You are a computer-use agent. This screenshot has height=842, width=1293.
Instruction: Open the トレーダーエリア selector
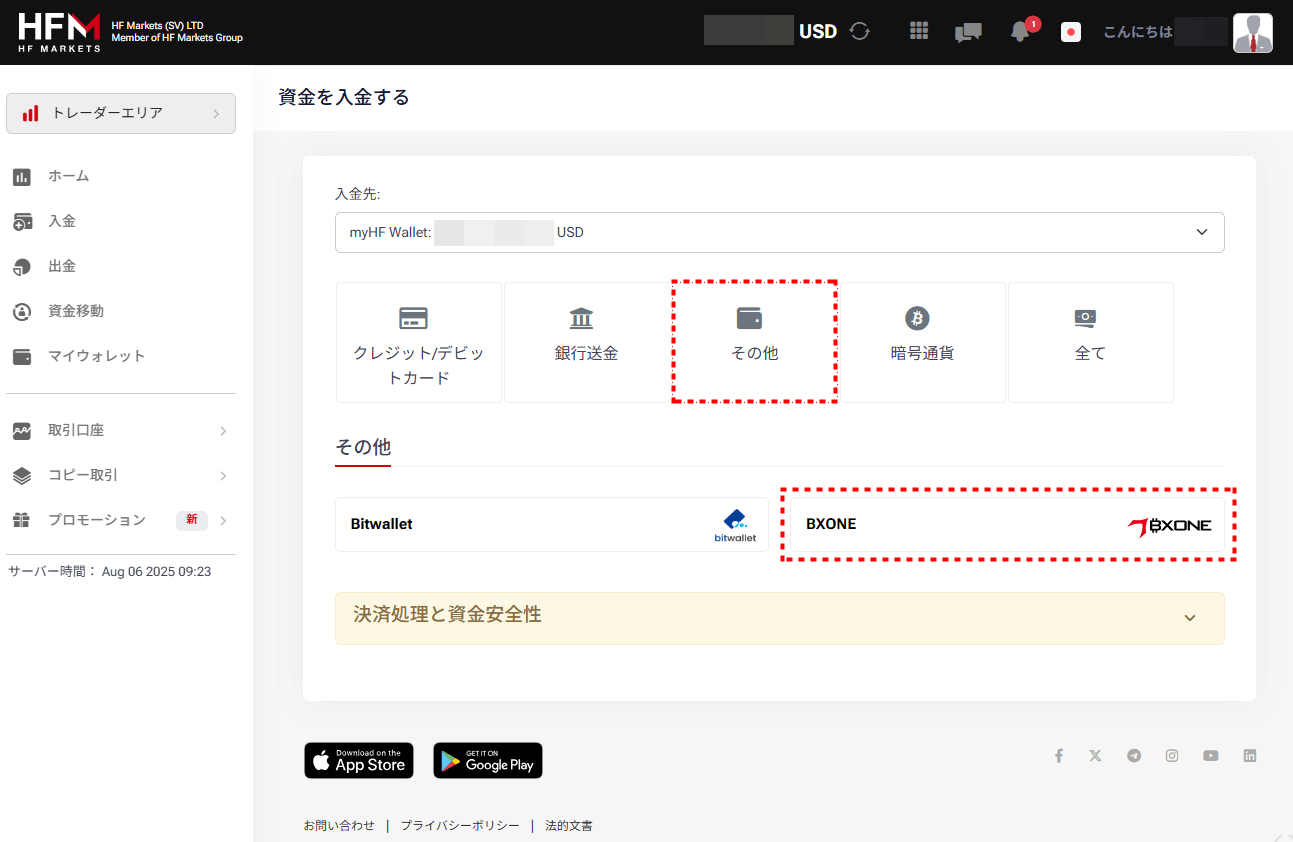(x=121, y=113)
